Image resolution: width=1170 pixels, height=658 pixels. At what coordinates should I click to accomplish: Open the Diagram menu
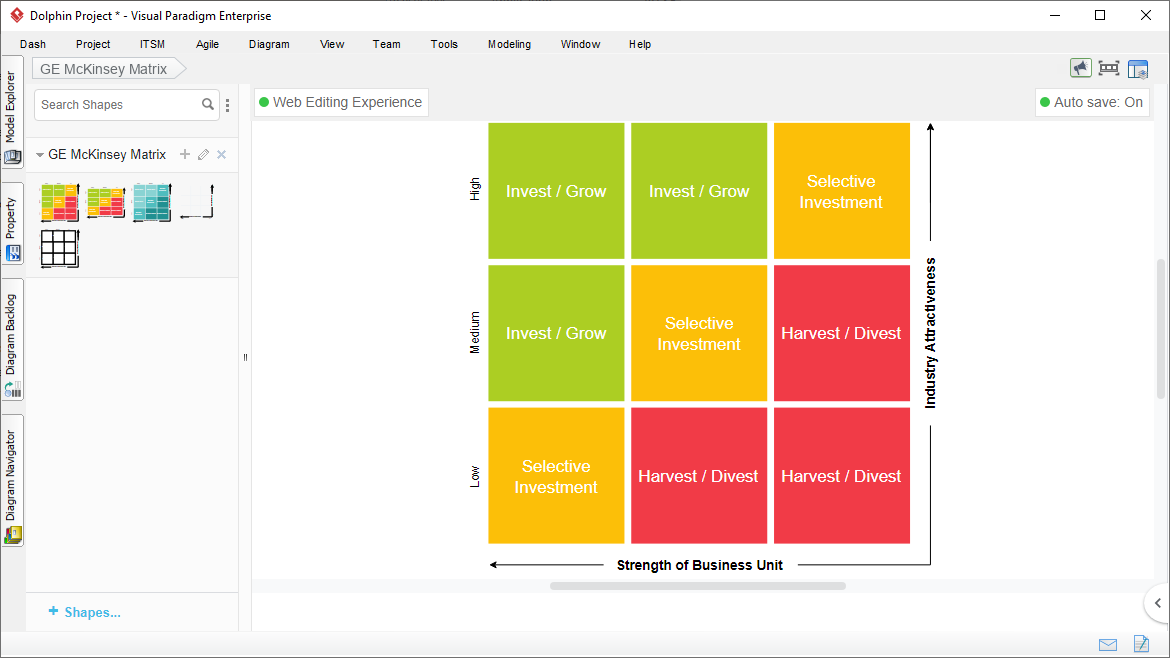[269, 44]
